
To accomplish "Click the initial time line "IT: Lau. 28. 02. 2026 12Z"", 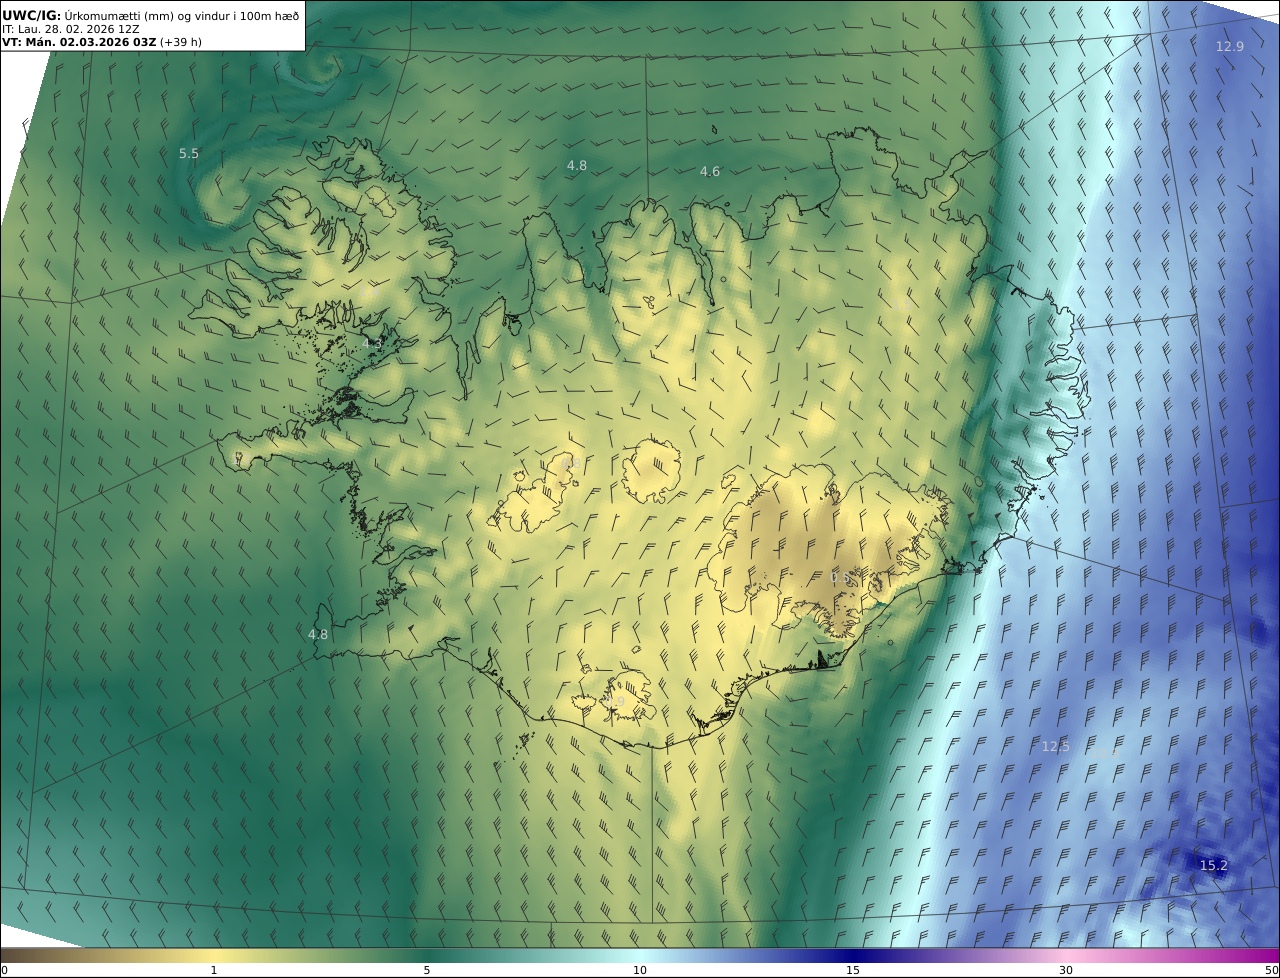I will click(70, 29).
